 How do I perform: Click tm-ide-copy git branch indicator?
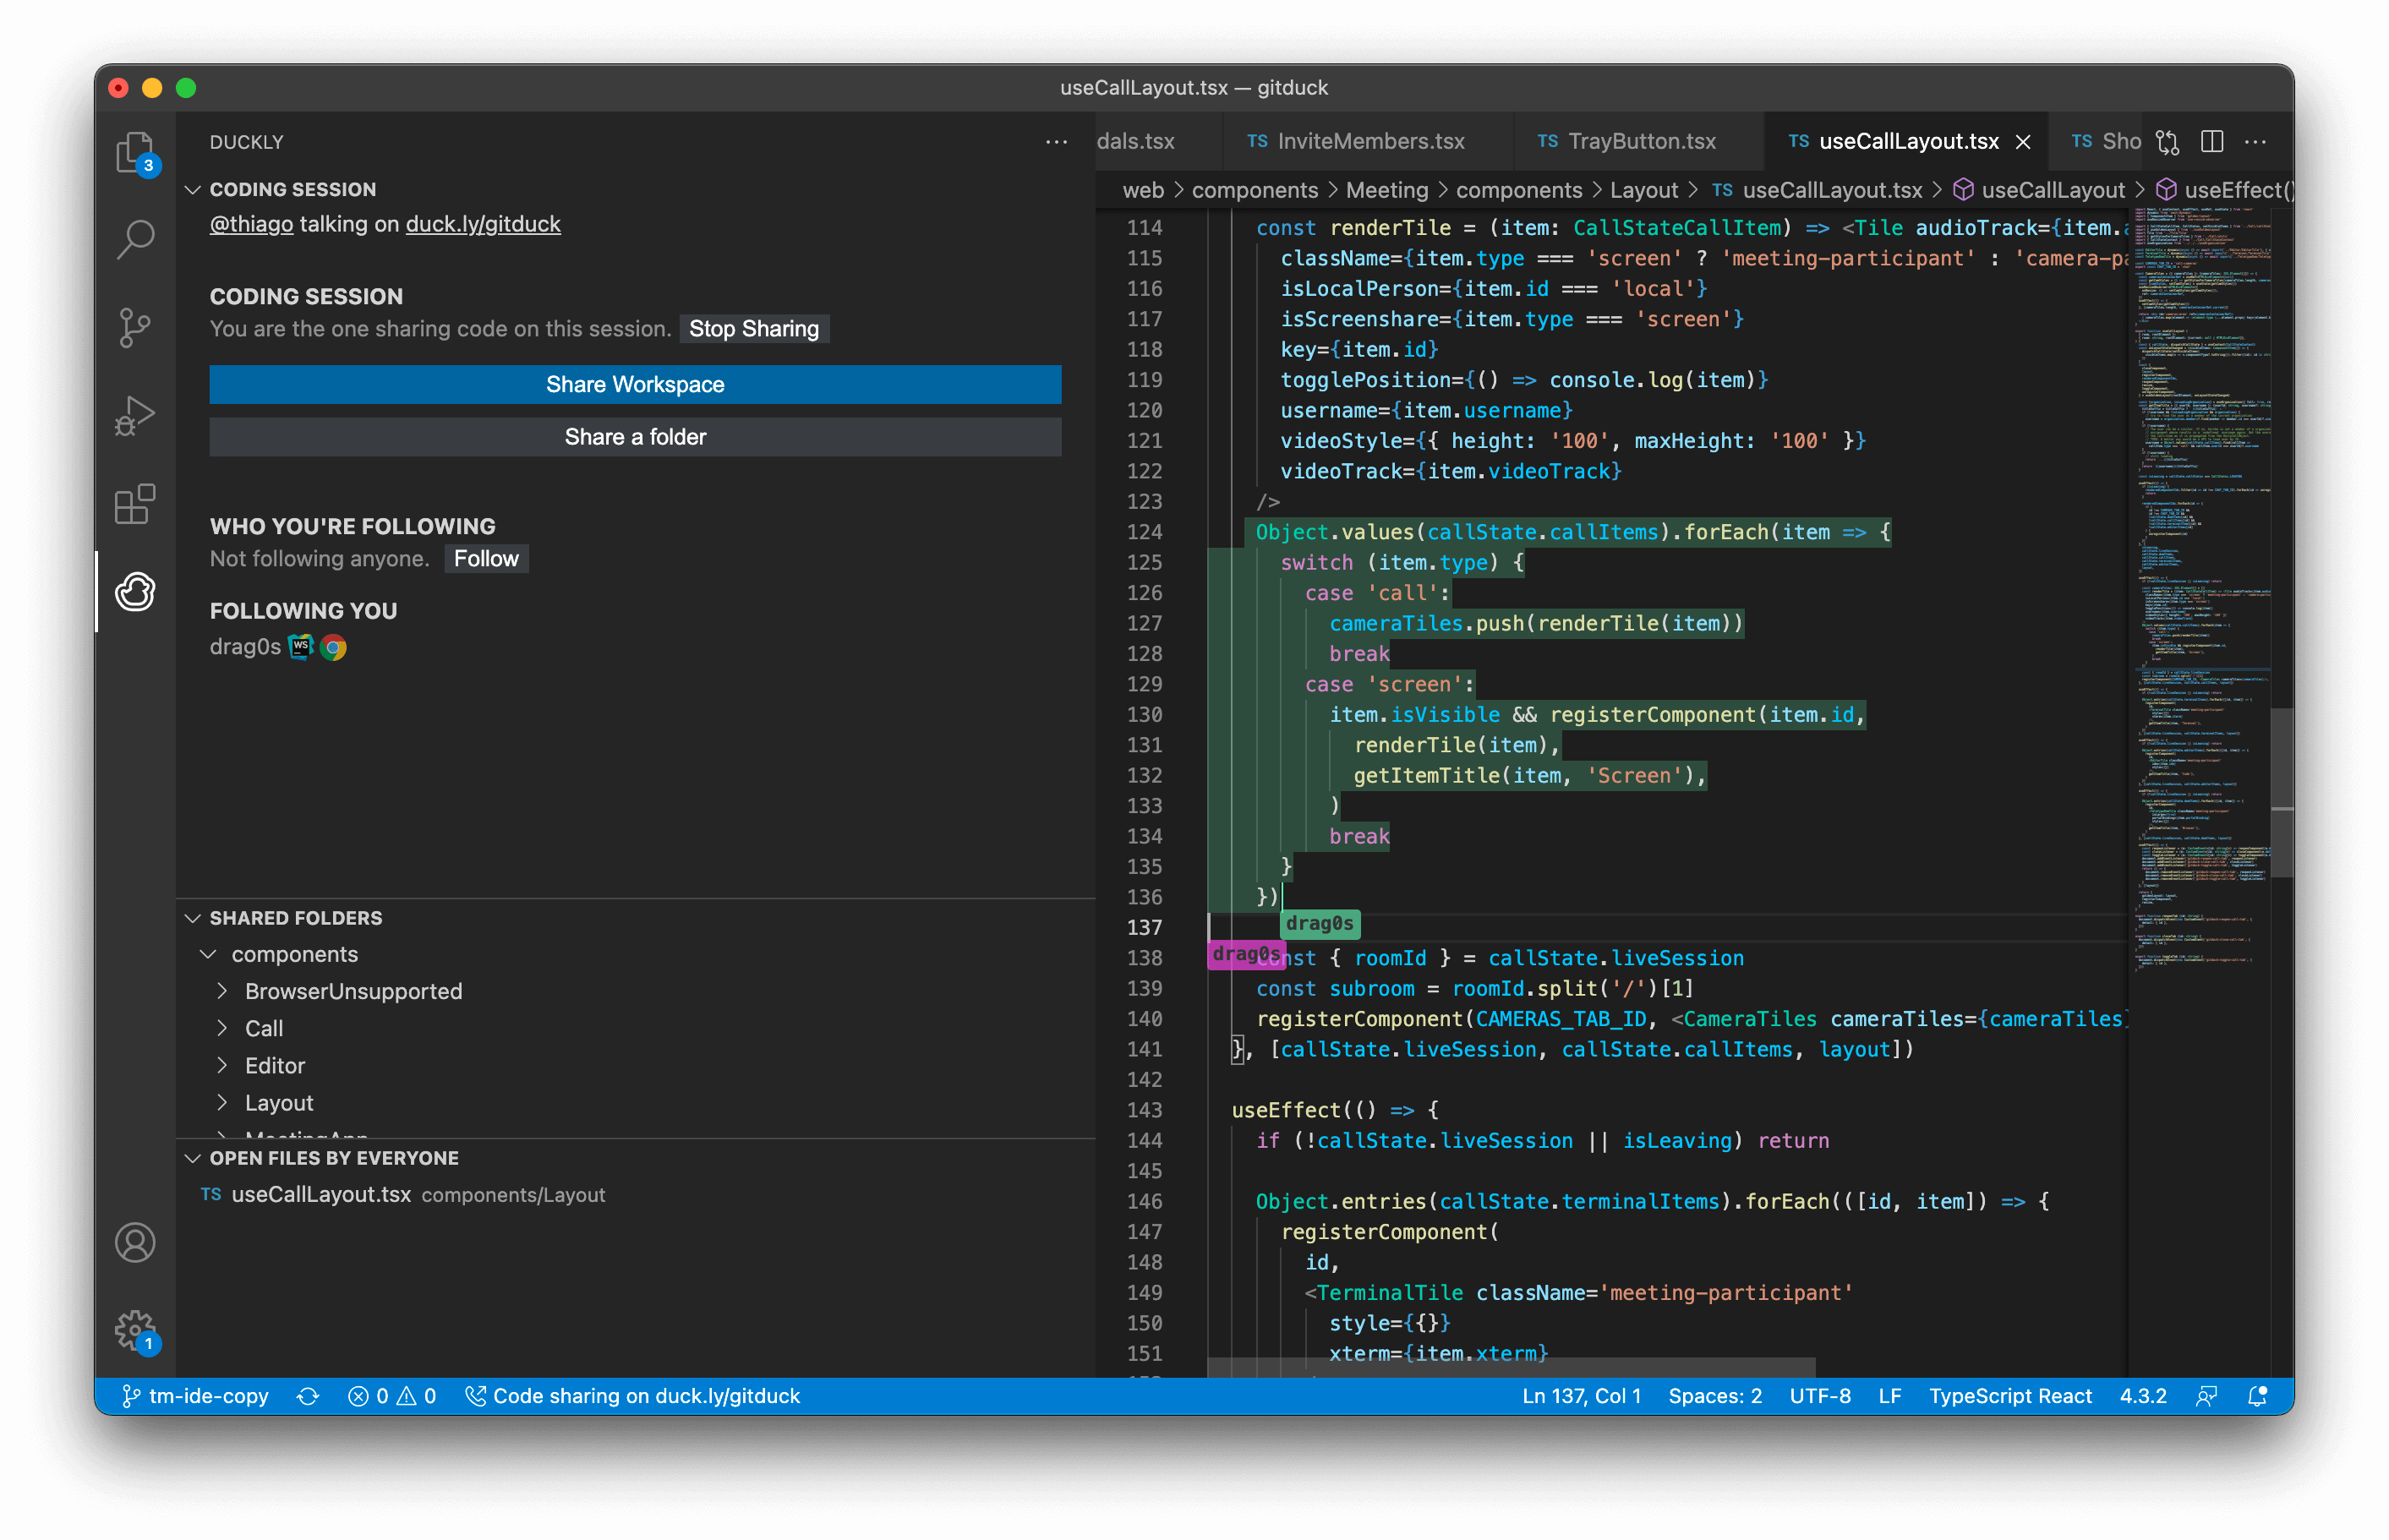[195, 1396]
